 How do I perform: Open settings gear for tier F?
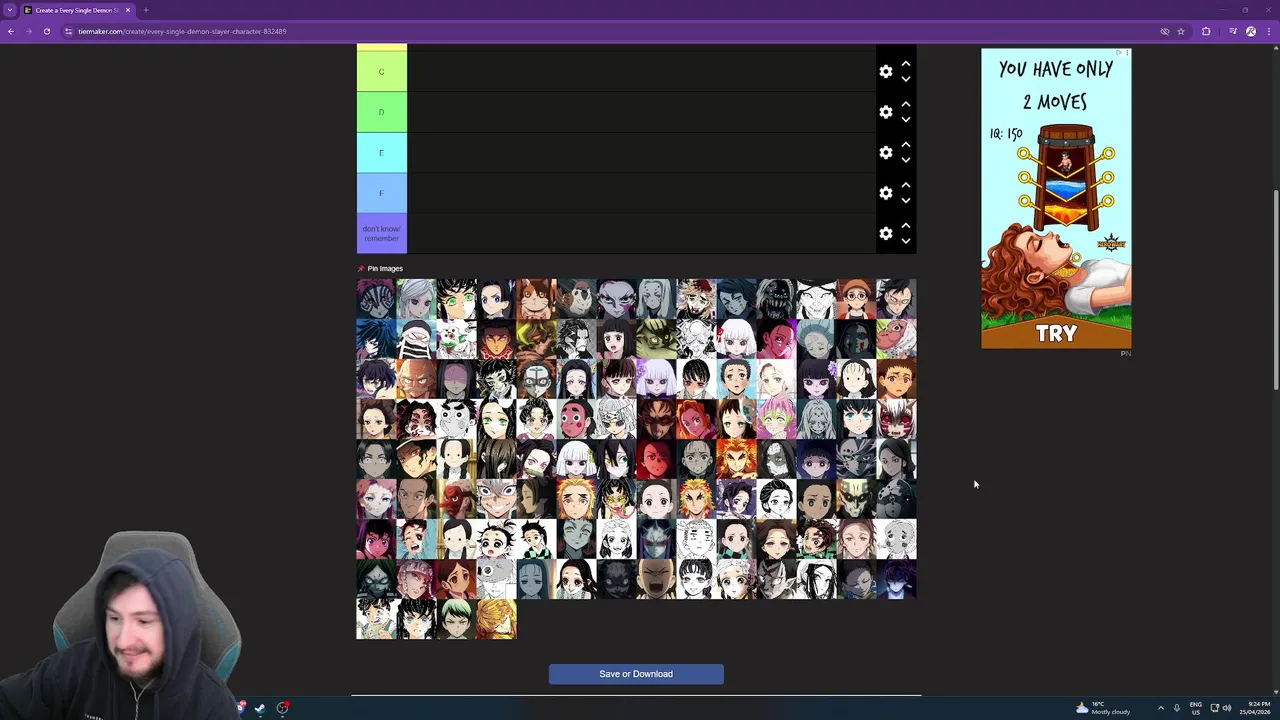pyautogui.click(x=885, y=193)
